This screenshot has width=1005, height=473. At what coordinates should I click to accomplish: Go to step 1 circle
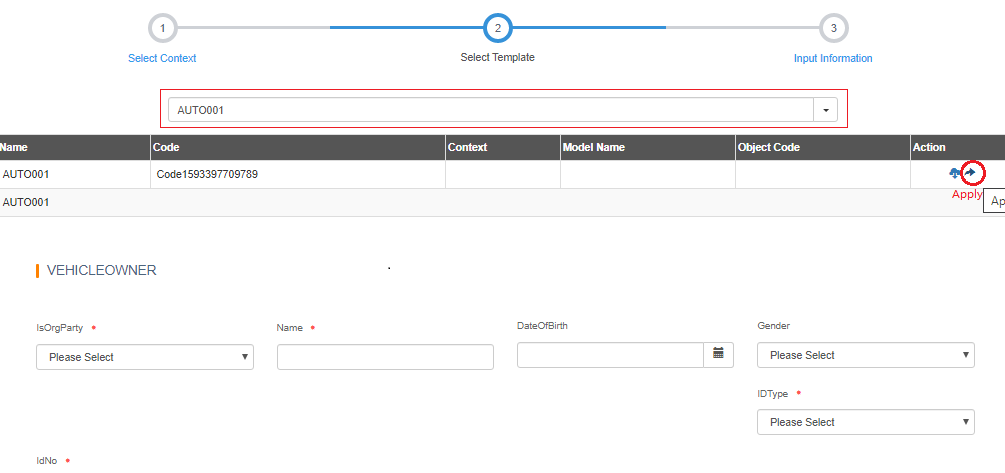(x=162, y=28)
